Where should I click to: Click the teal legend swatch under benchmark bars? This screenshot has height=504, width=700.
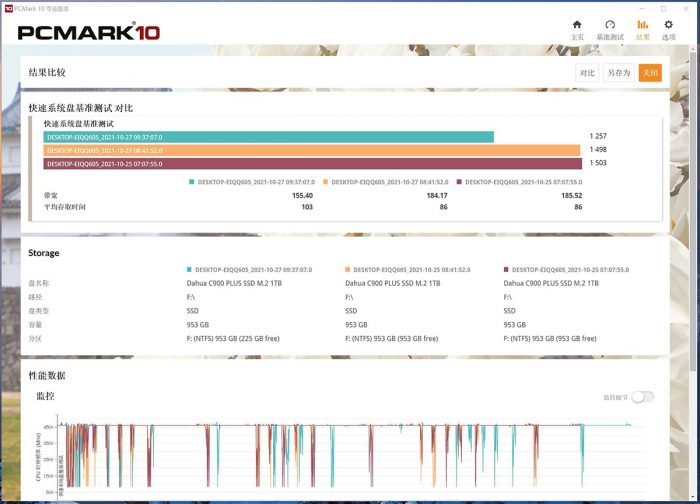click(x=191, y=182)
